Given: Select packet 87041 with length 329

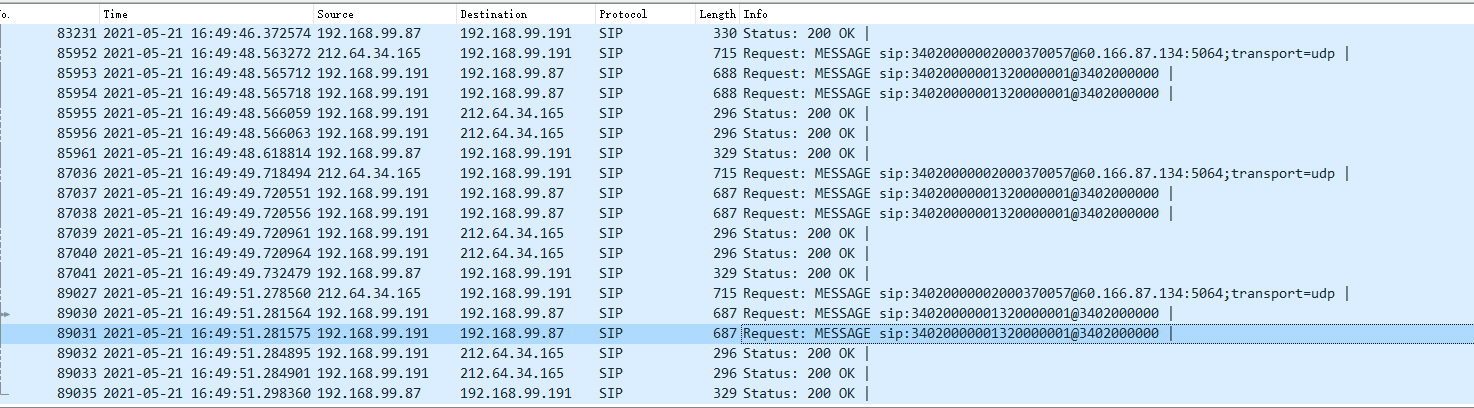Looking at the screenshot, I should [x=400, y=273].
